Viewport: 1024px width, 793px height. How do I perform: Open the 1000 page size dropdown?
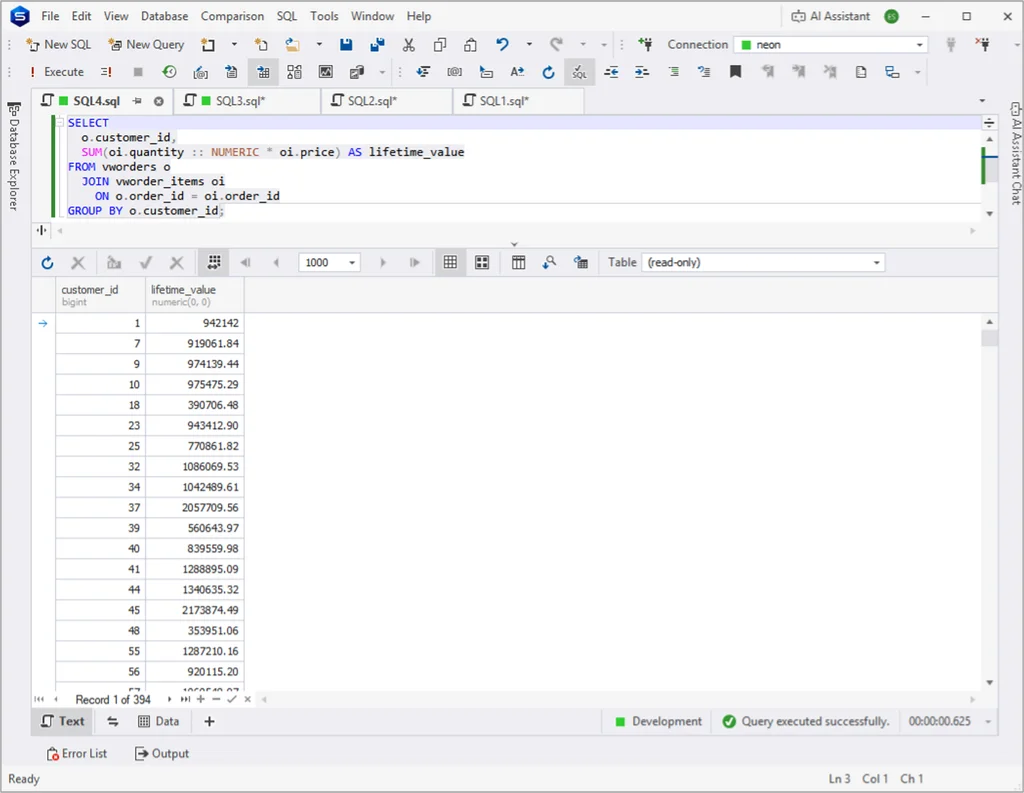352,263
